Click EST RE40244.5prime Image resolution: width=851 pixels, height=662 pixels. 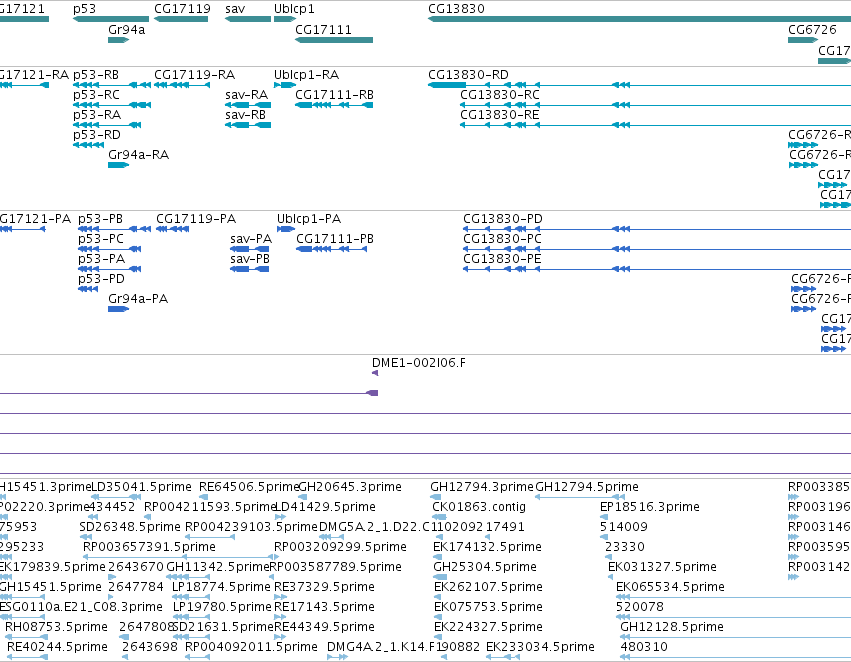tap(57, 647)
